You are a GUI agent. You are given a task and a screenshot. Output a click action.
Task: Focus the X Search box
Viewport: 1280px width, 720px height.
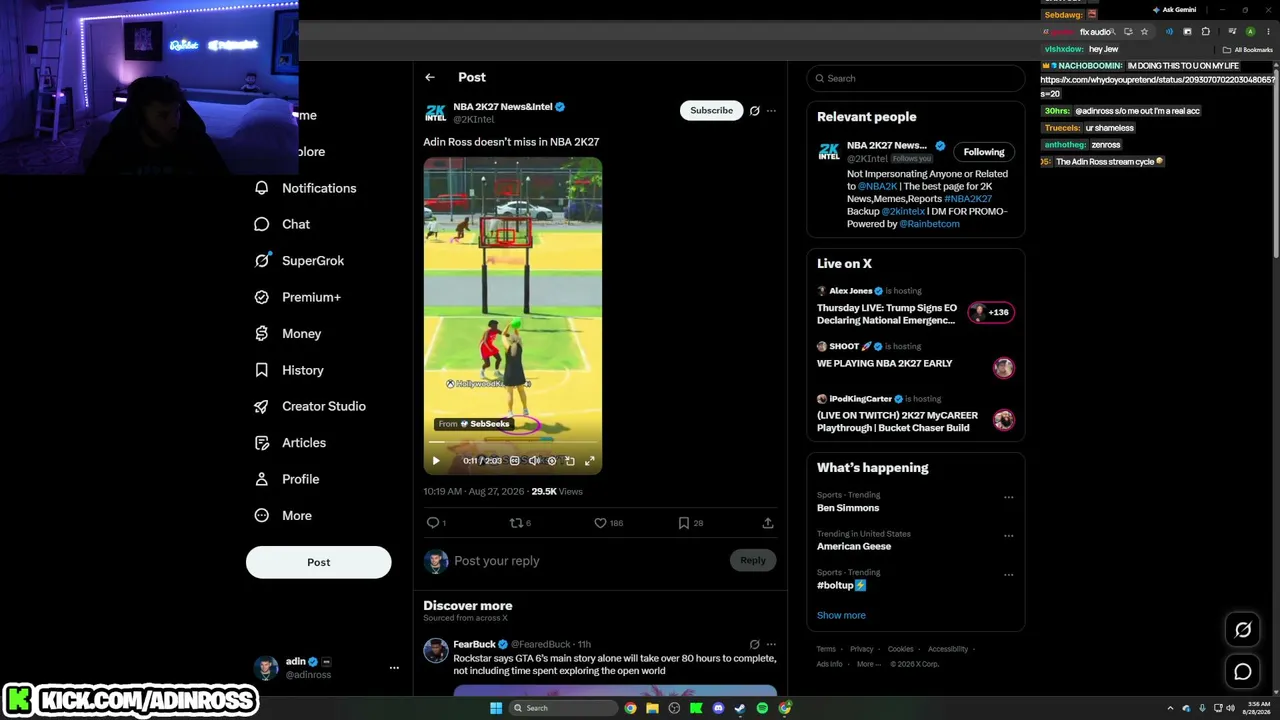[x=915, y=78]
